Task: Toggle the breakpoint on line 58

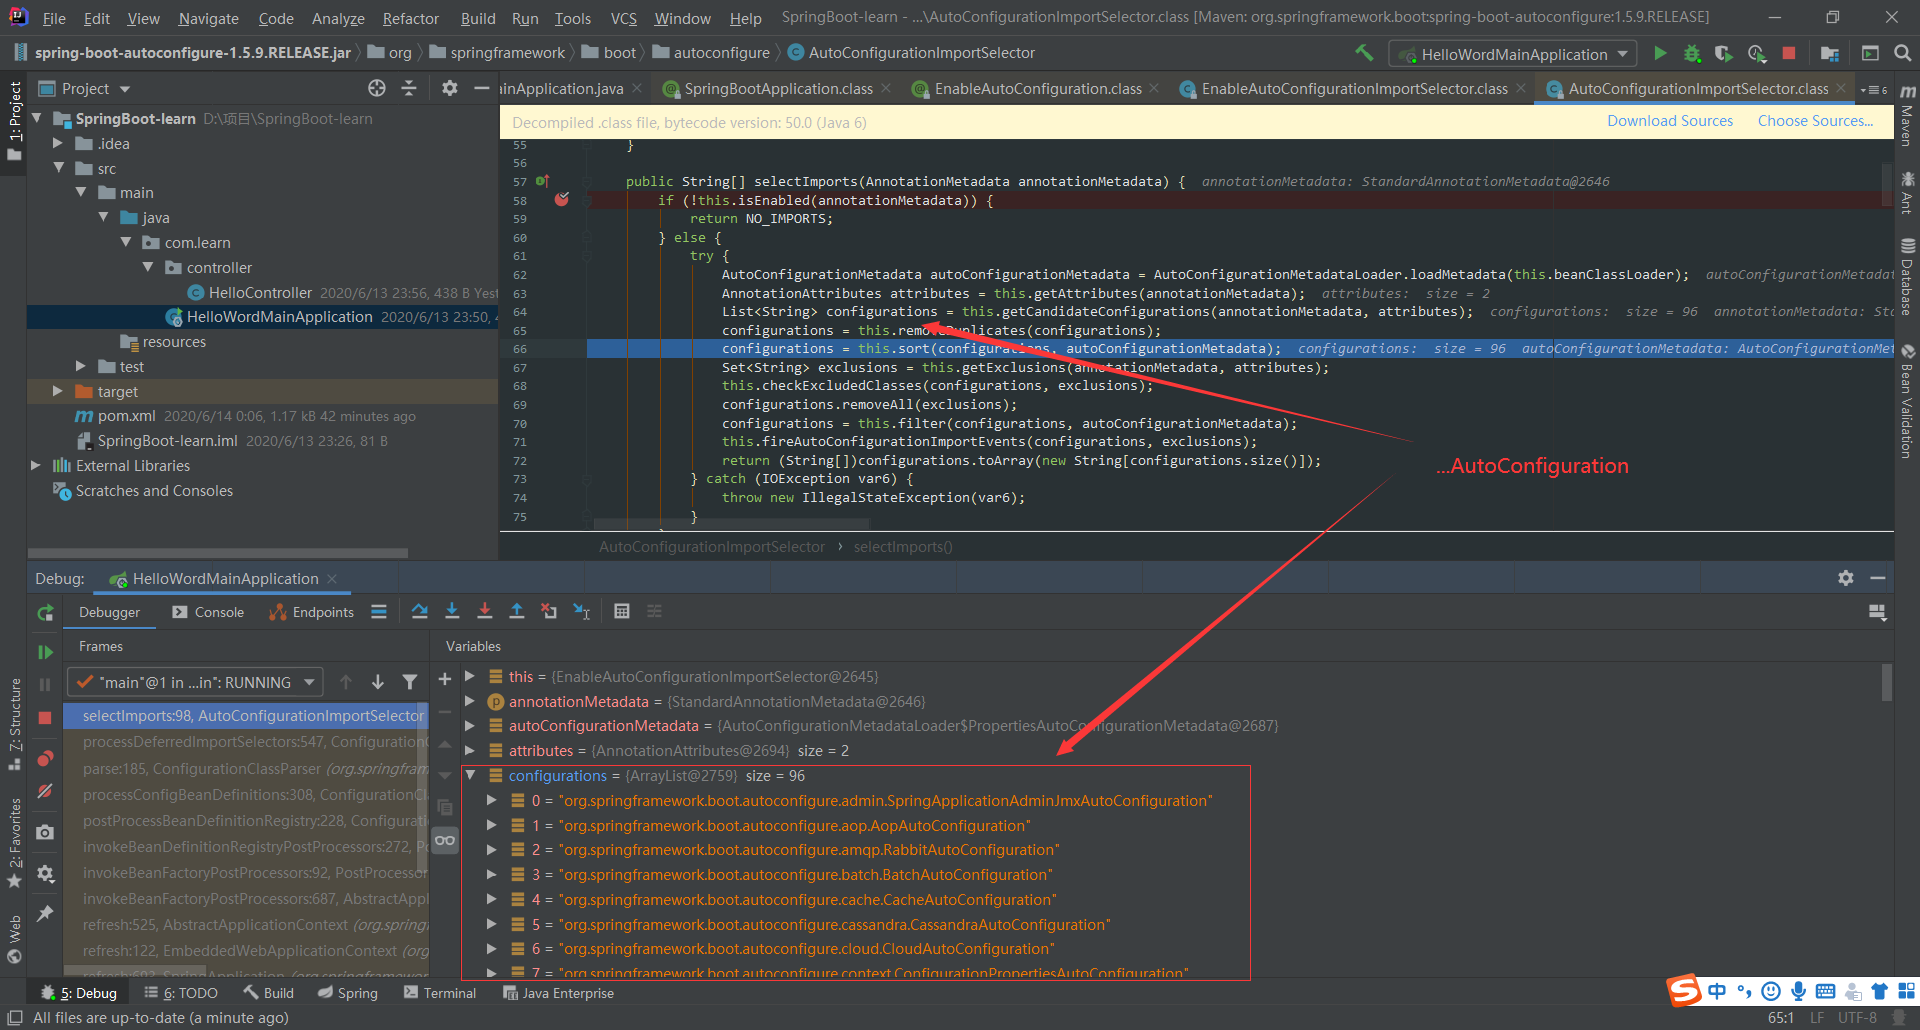Action: (x=562, y=200)
